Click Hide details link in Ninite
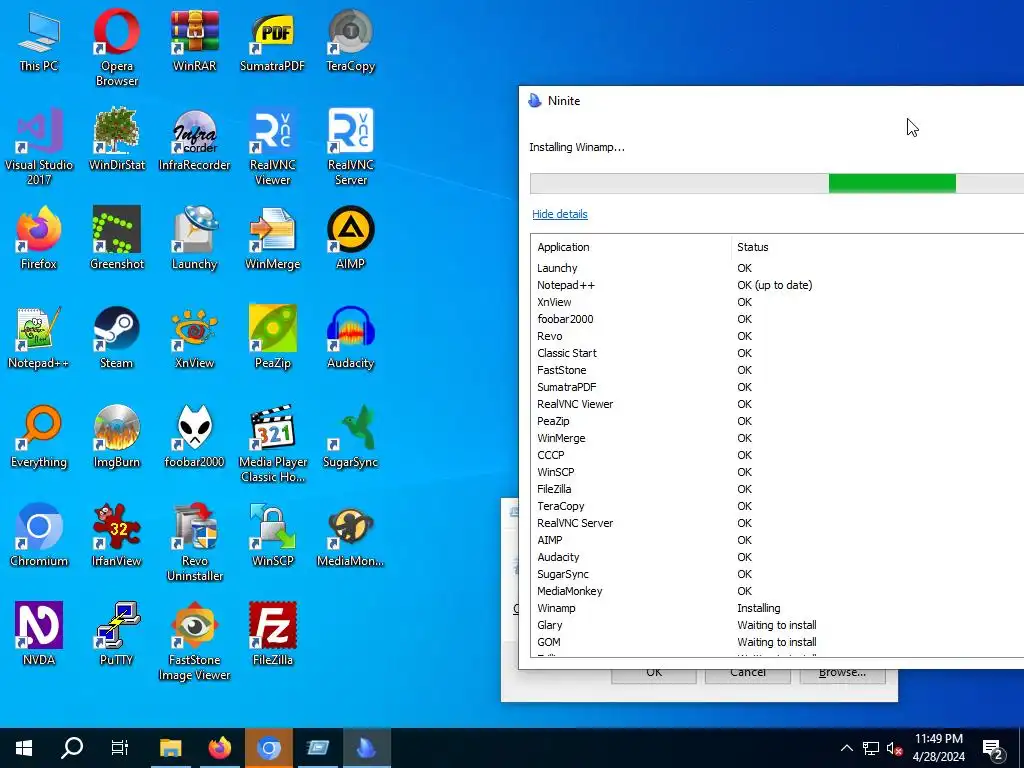This screenshot has width=1024, height=768. [560, 214]
